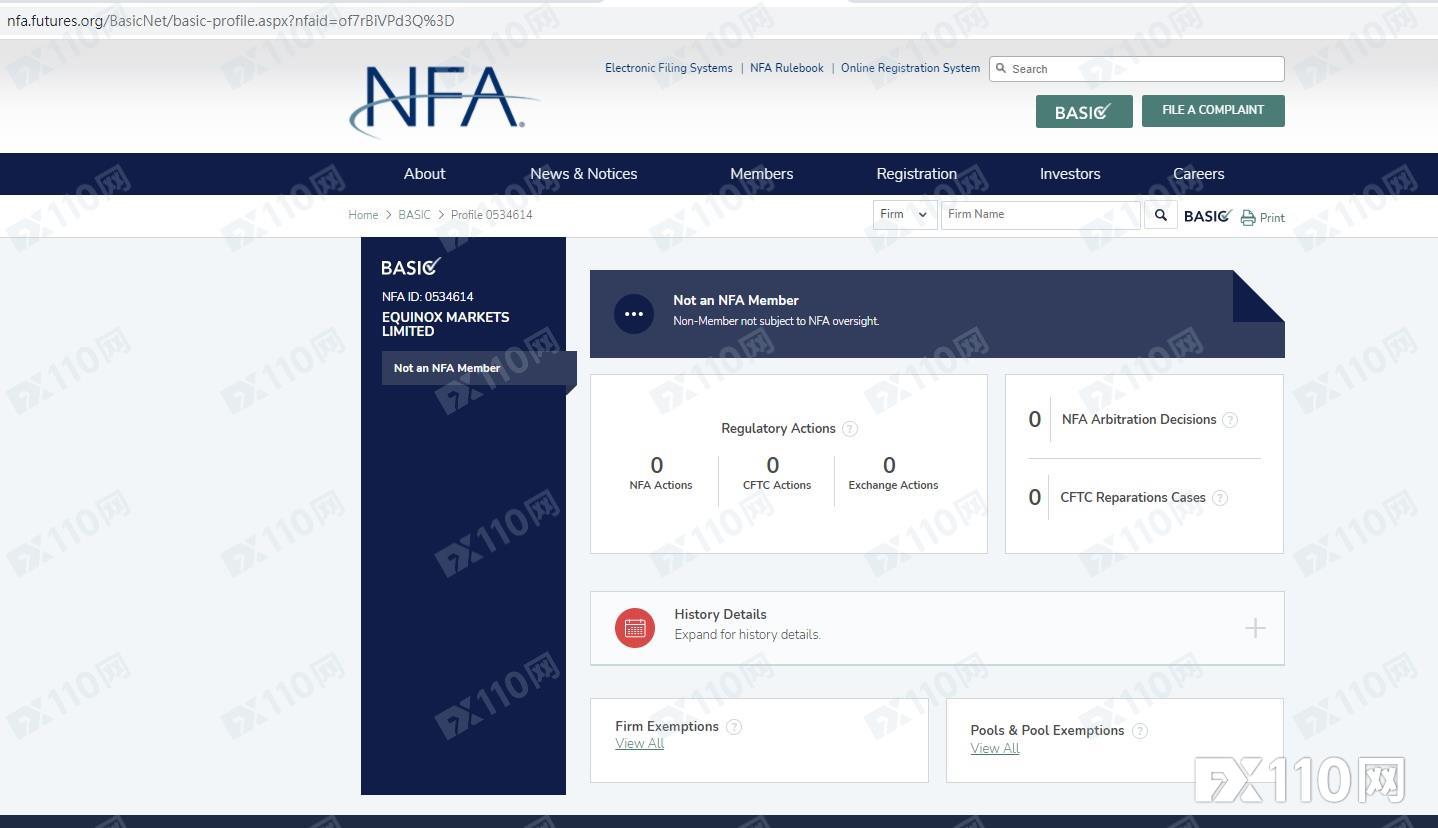Viewport: 1438px width, 828px height.
Task: Click View All under Pools & Pool Exemptions
Action: pos(995,749)
